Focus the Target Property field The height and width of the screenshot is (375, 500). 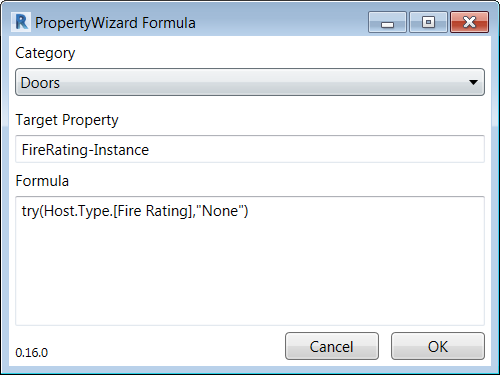[x=250, y=149]
